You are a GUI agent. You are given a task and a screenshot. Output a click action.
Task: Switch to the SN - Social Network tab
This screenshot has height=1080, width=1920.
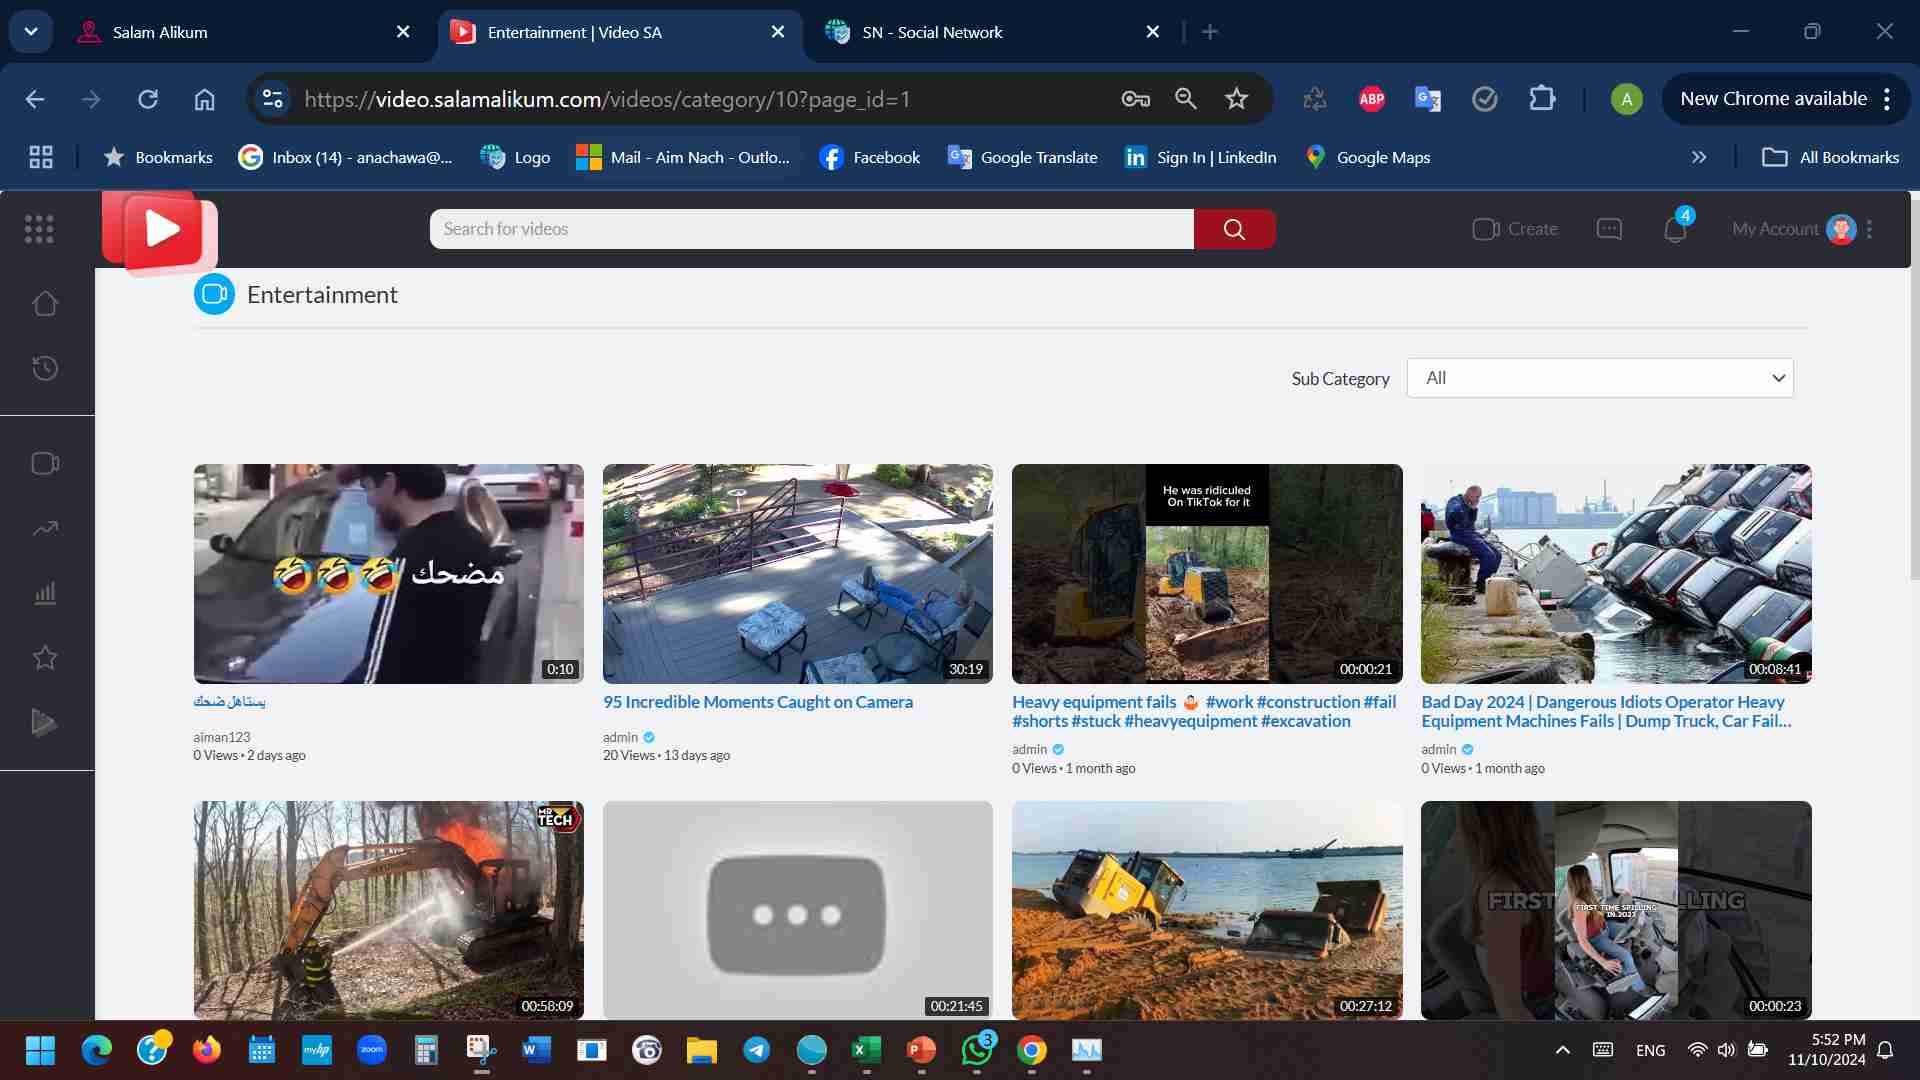993,32
